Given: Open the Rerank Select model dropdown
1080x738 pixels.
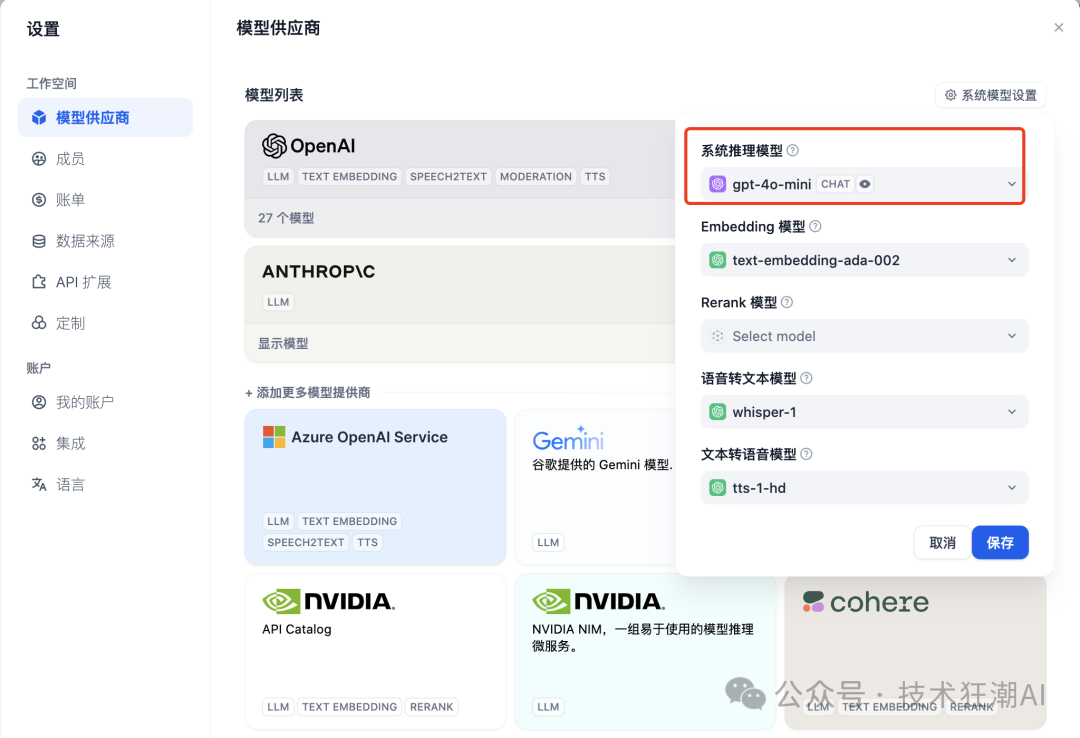Looking at the screenshot, I should 864,336.
